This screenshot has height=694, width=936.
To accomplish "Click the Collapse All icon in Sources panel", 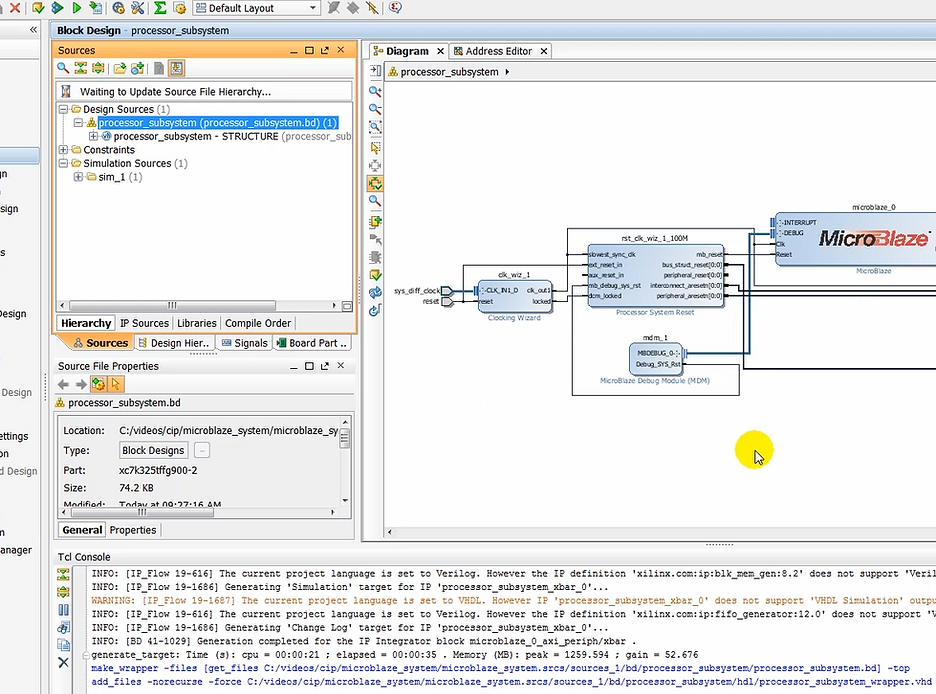I will click(x=81, y=69).
